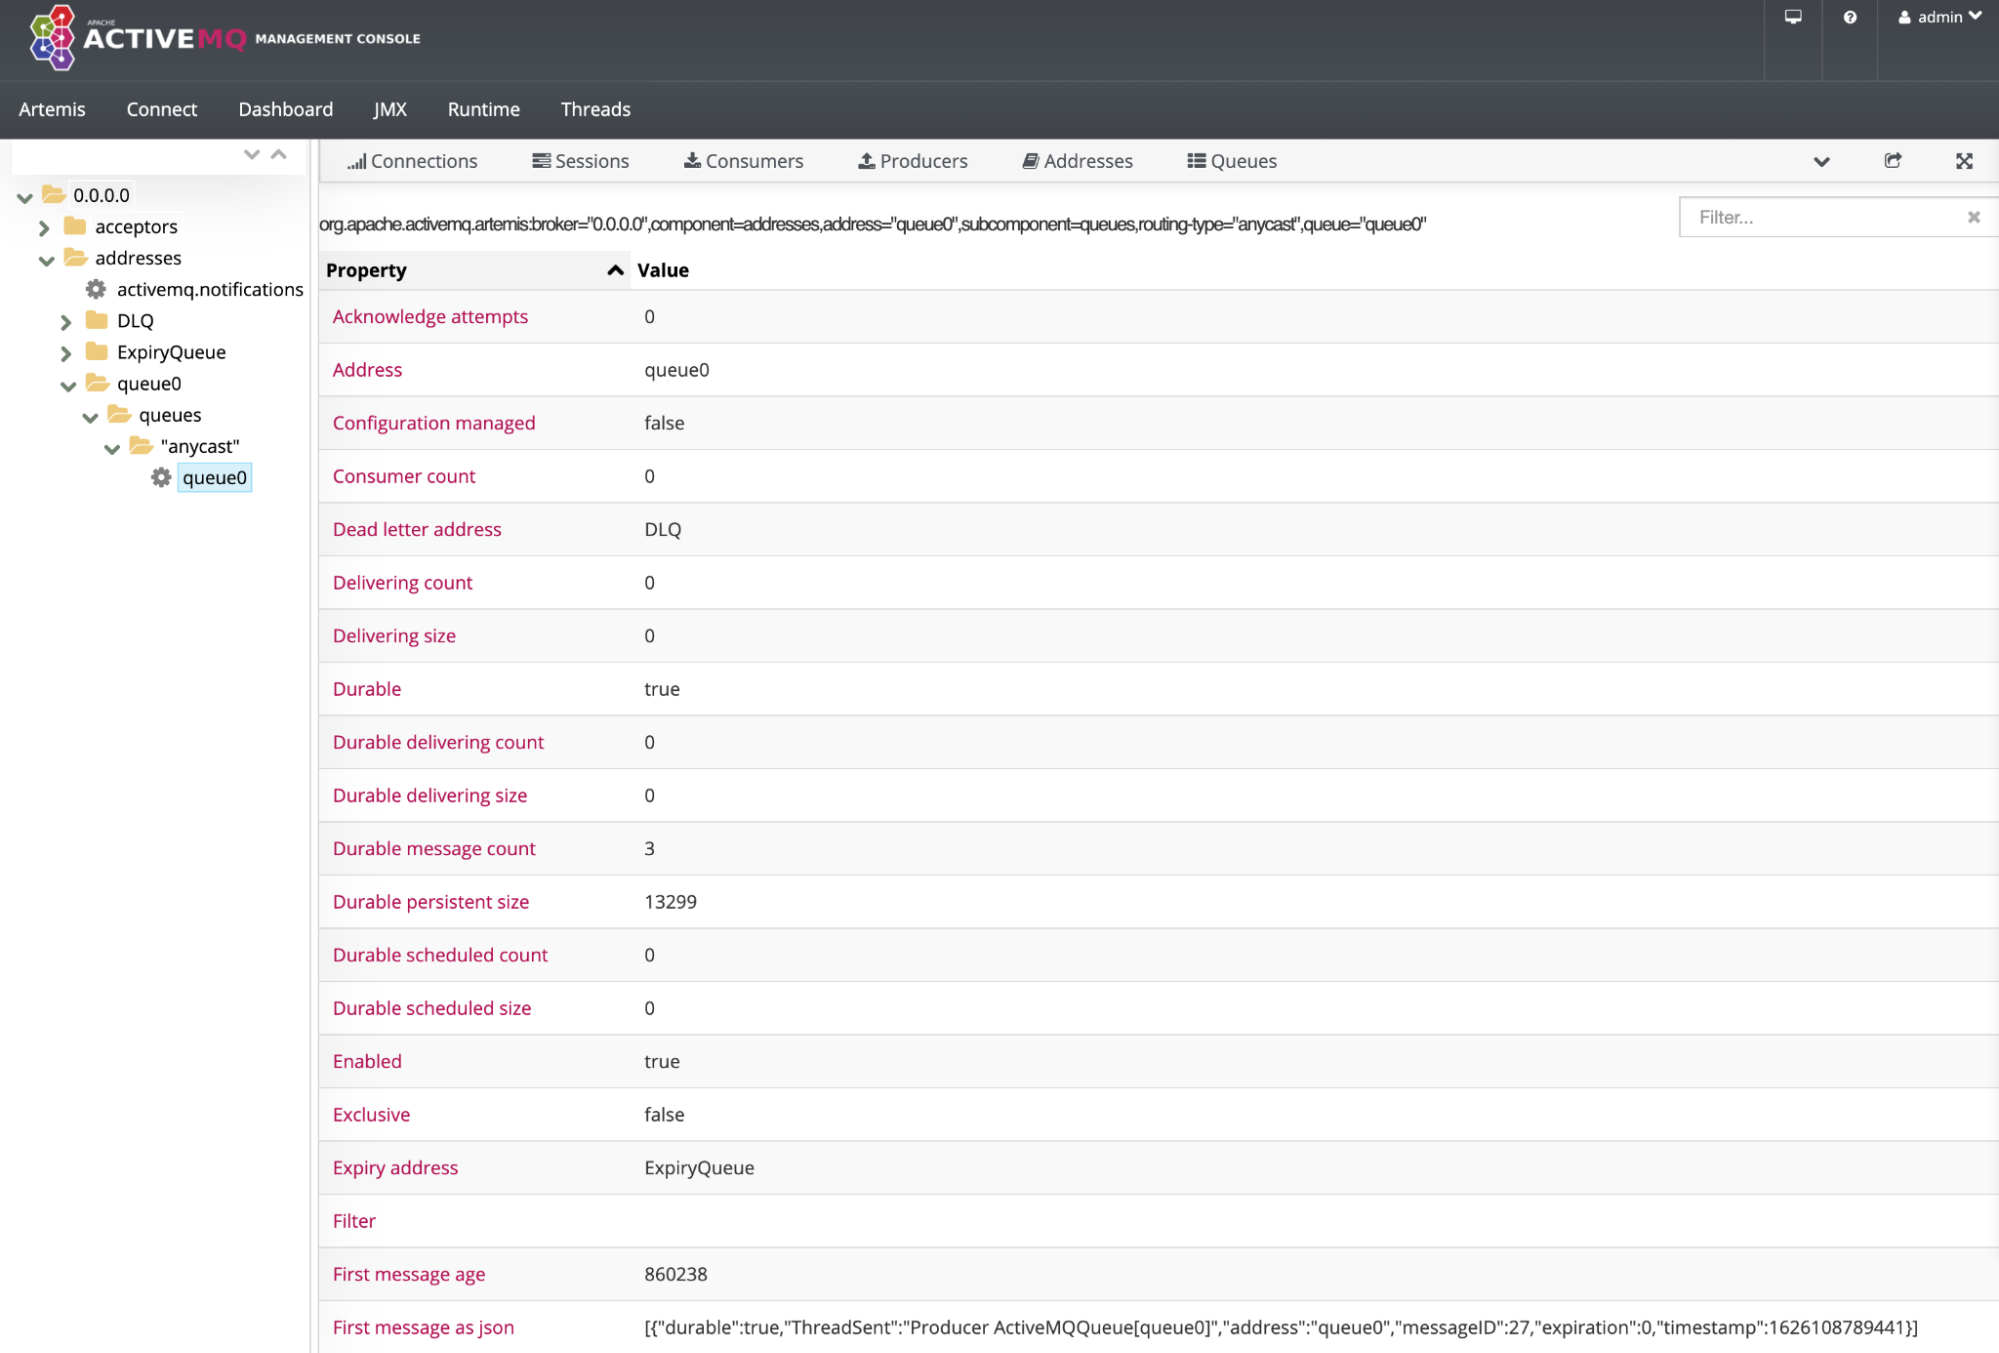Collapse the addresses tree node
Screen dimensions: 1999x1353
click(46, 258)
